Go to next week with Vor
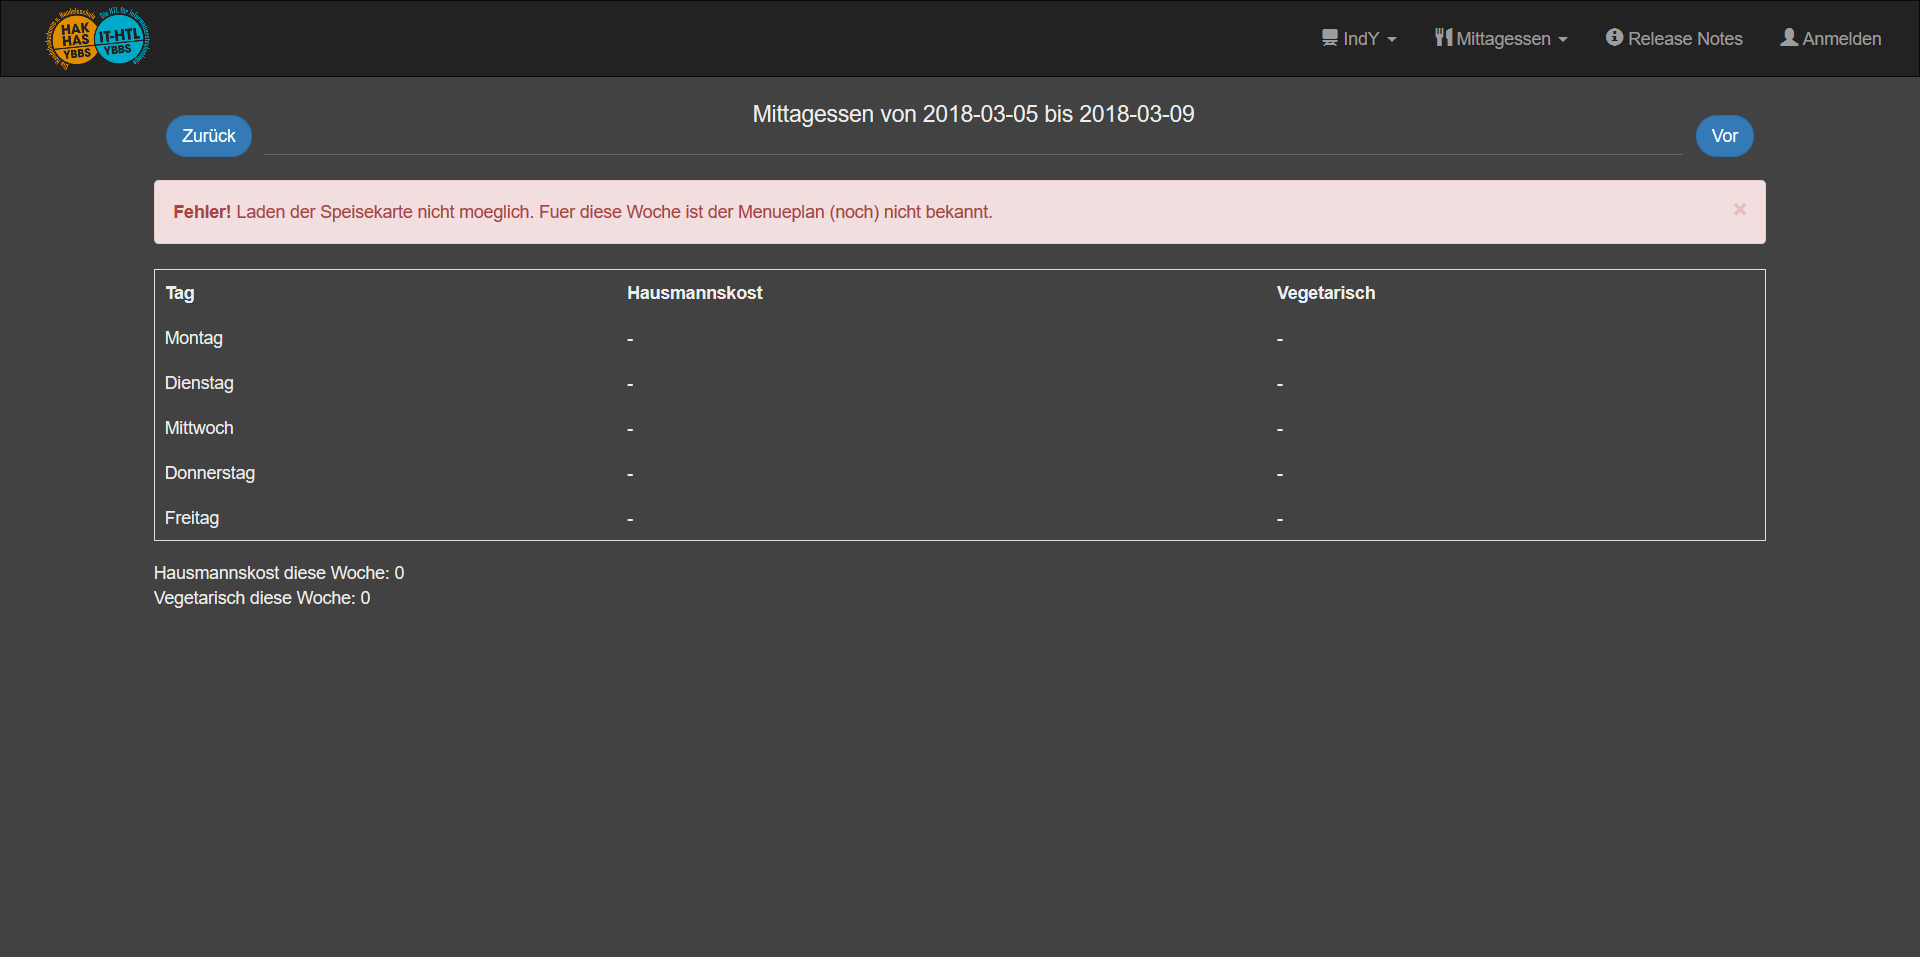This screenshot has height=957, width=1920. [x=1725, y=136]
